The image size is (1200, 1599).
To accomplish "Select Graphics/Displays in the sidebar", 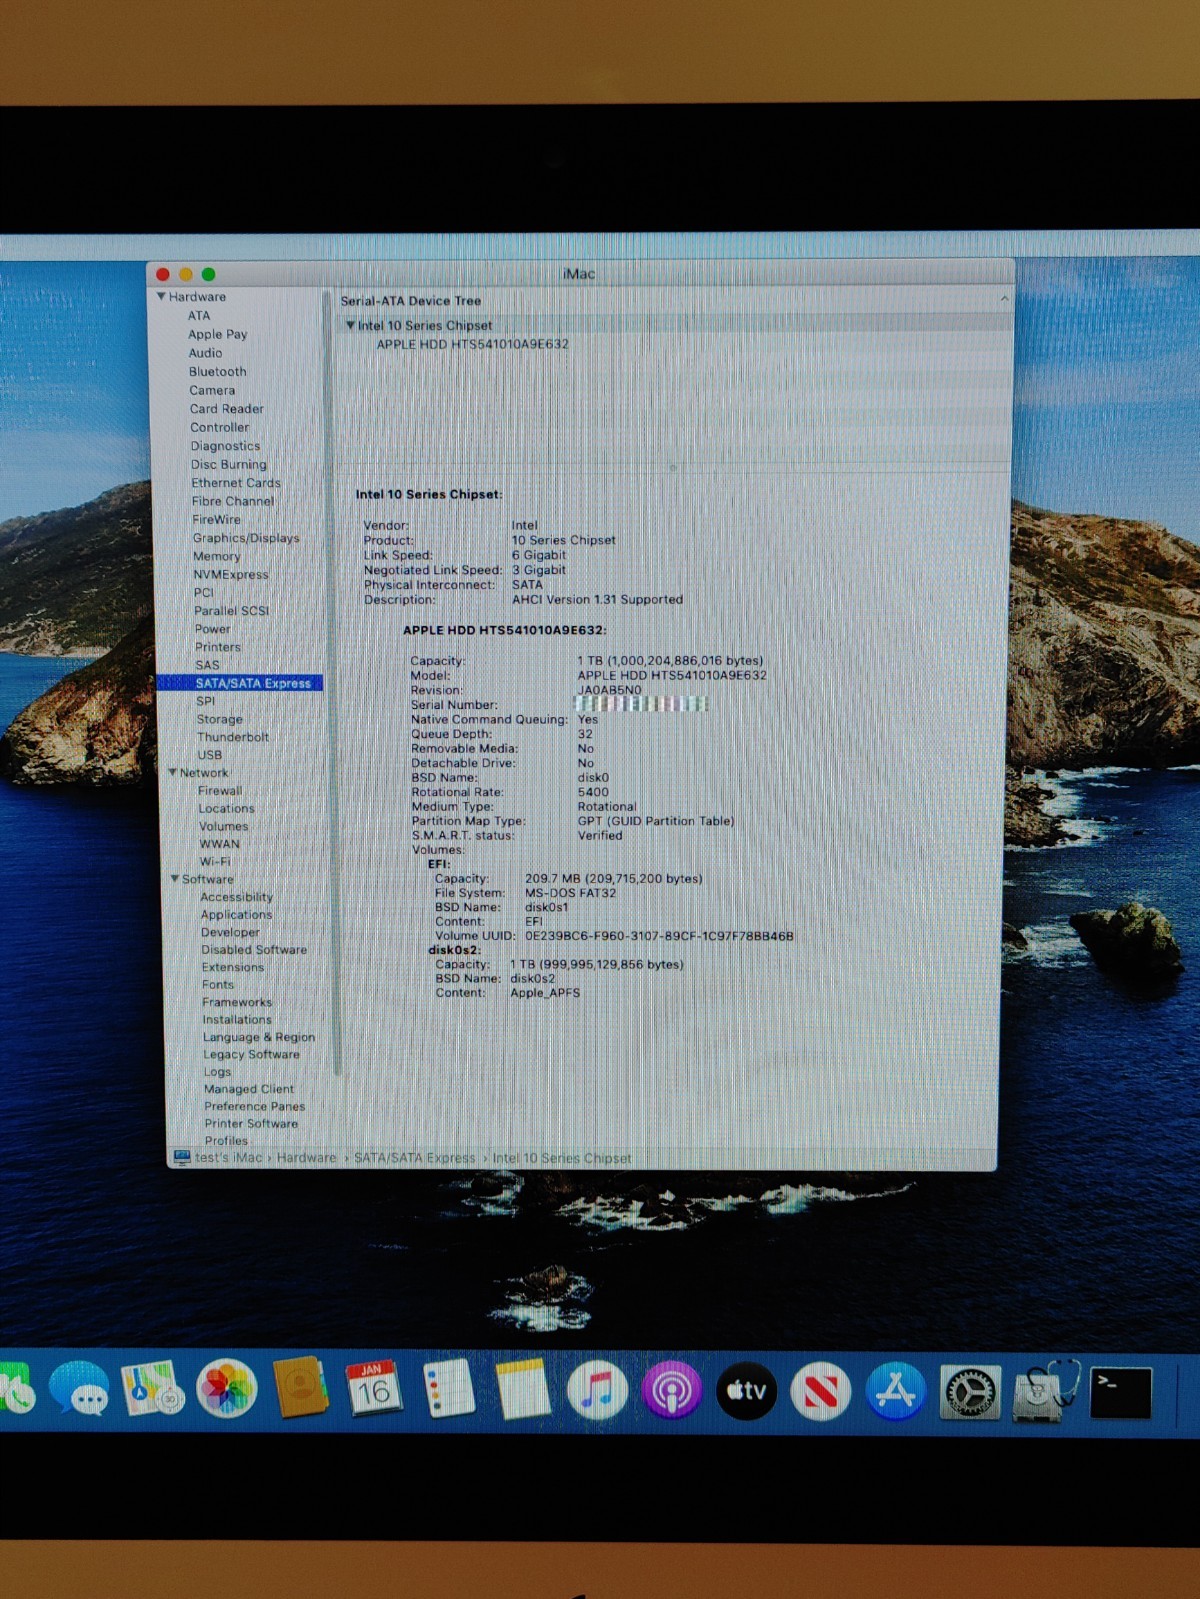I will [246, 538].
